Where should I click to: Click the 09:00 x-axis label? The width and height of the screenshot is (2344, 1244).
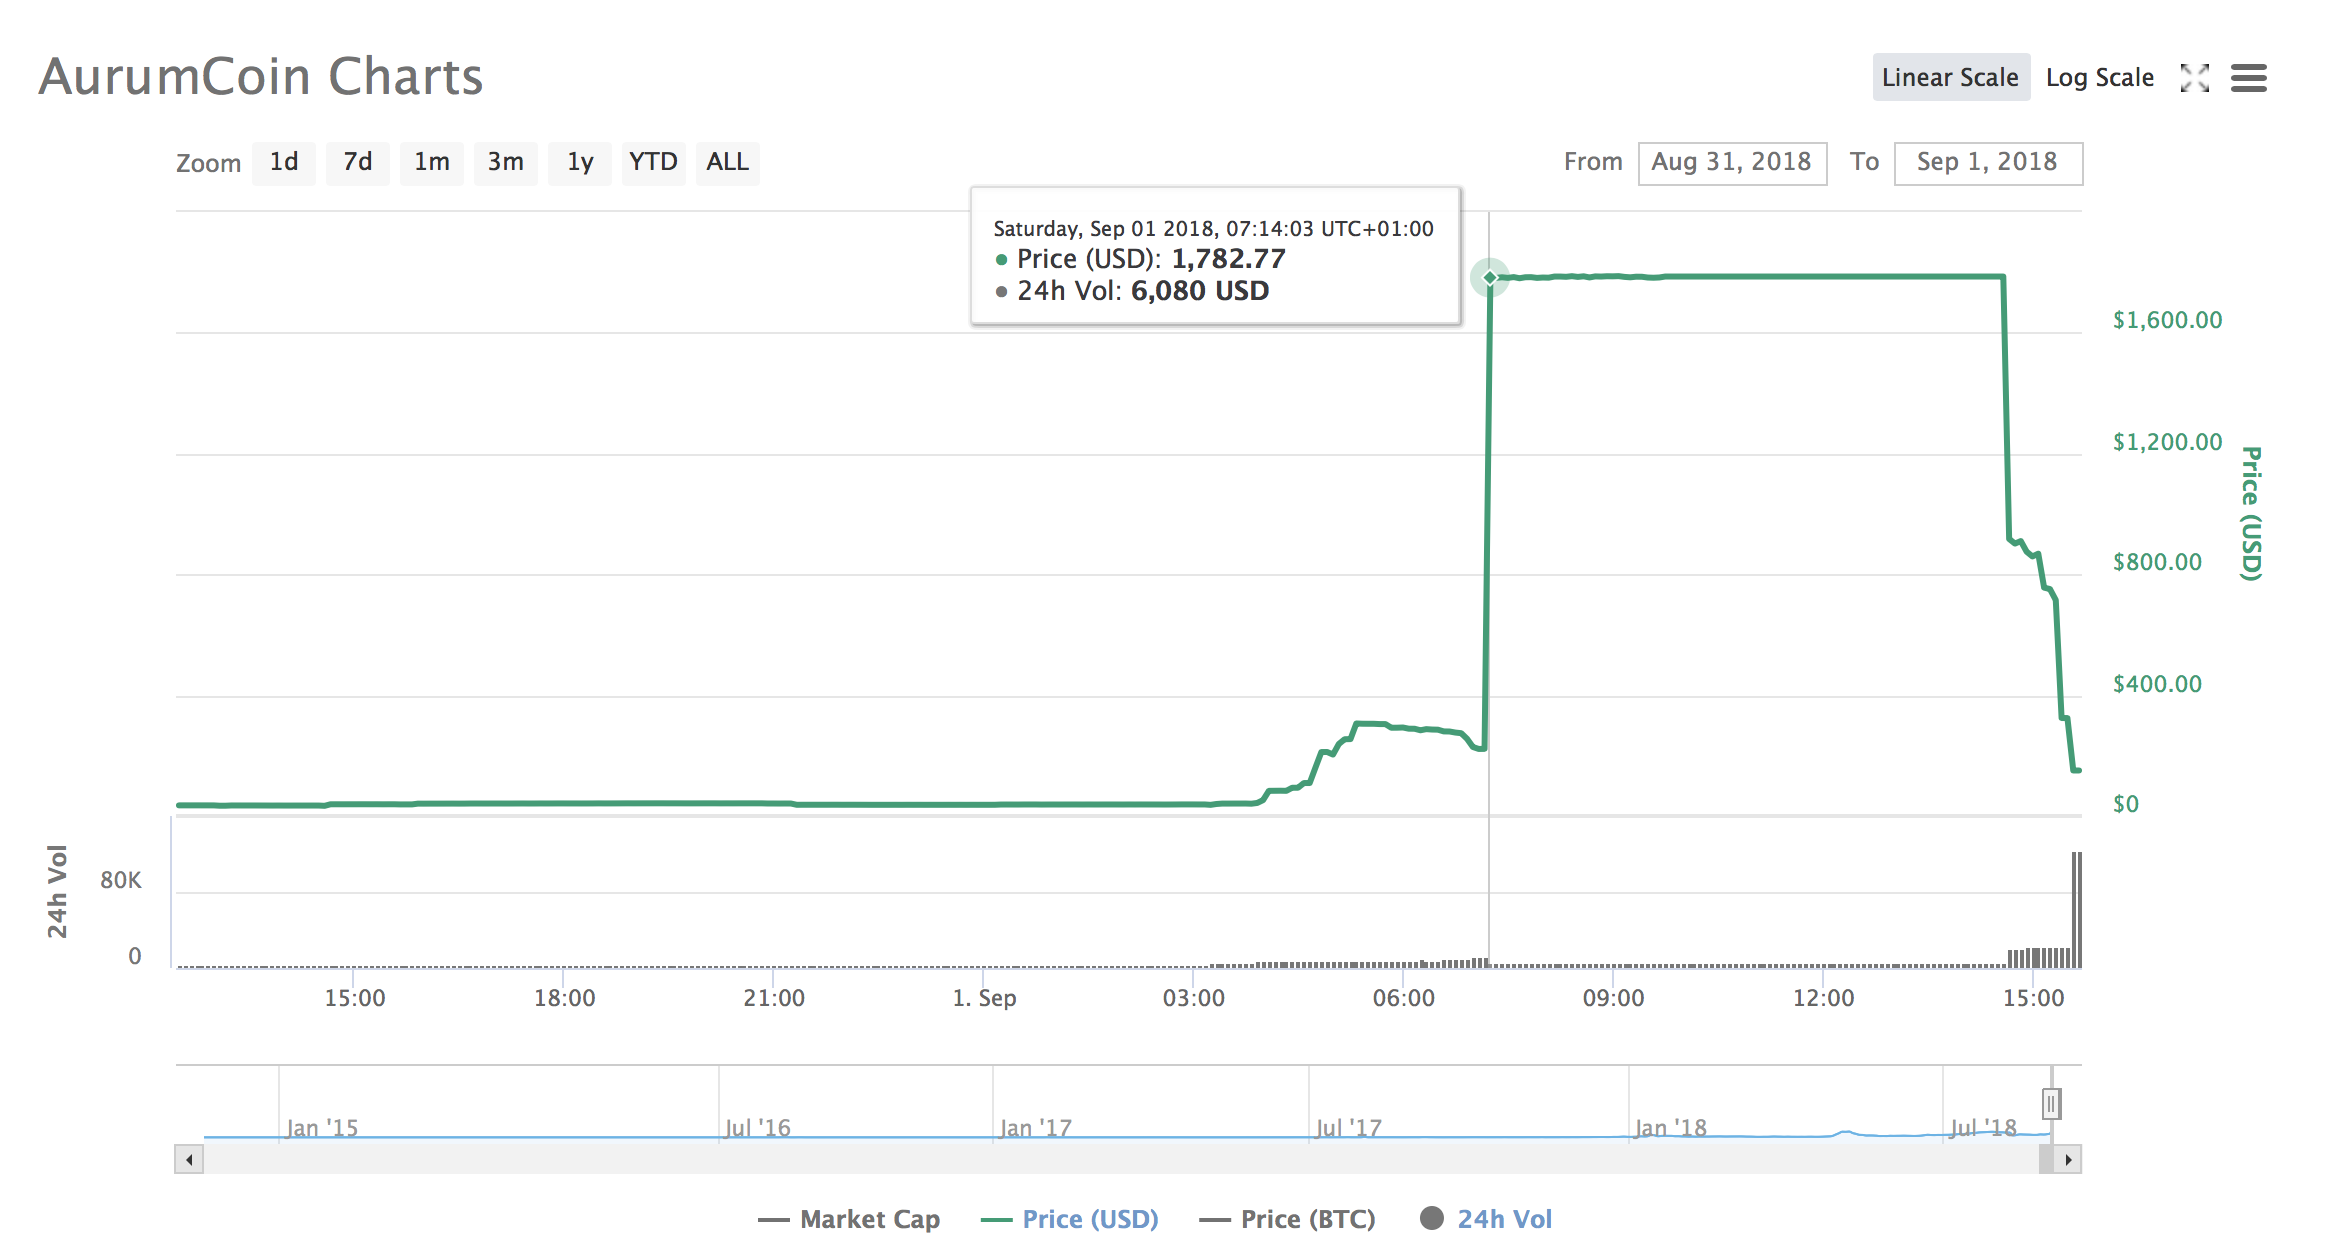point(1613,998)
